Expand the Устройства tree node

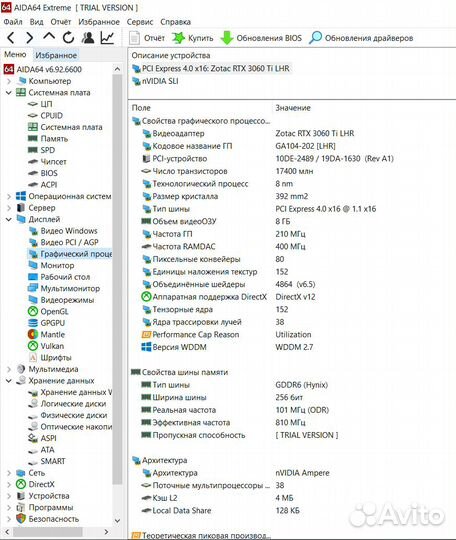(x=9, y=496)
